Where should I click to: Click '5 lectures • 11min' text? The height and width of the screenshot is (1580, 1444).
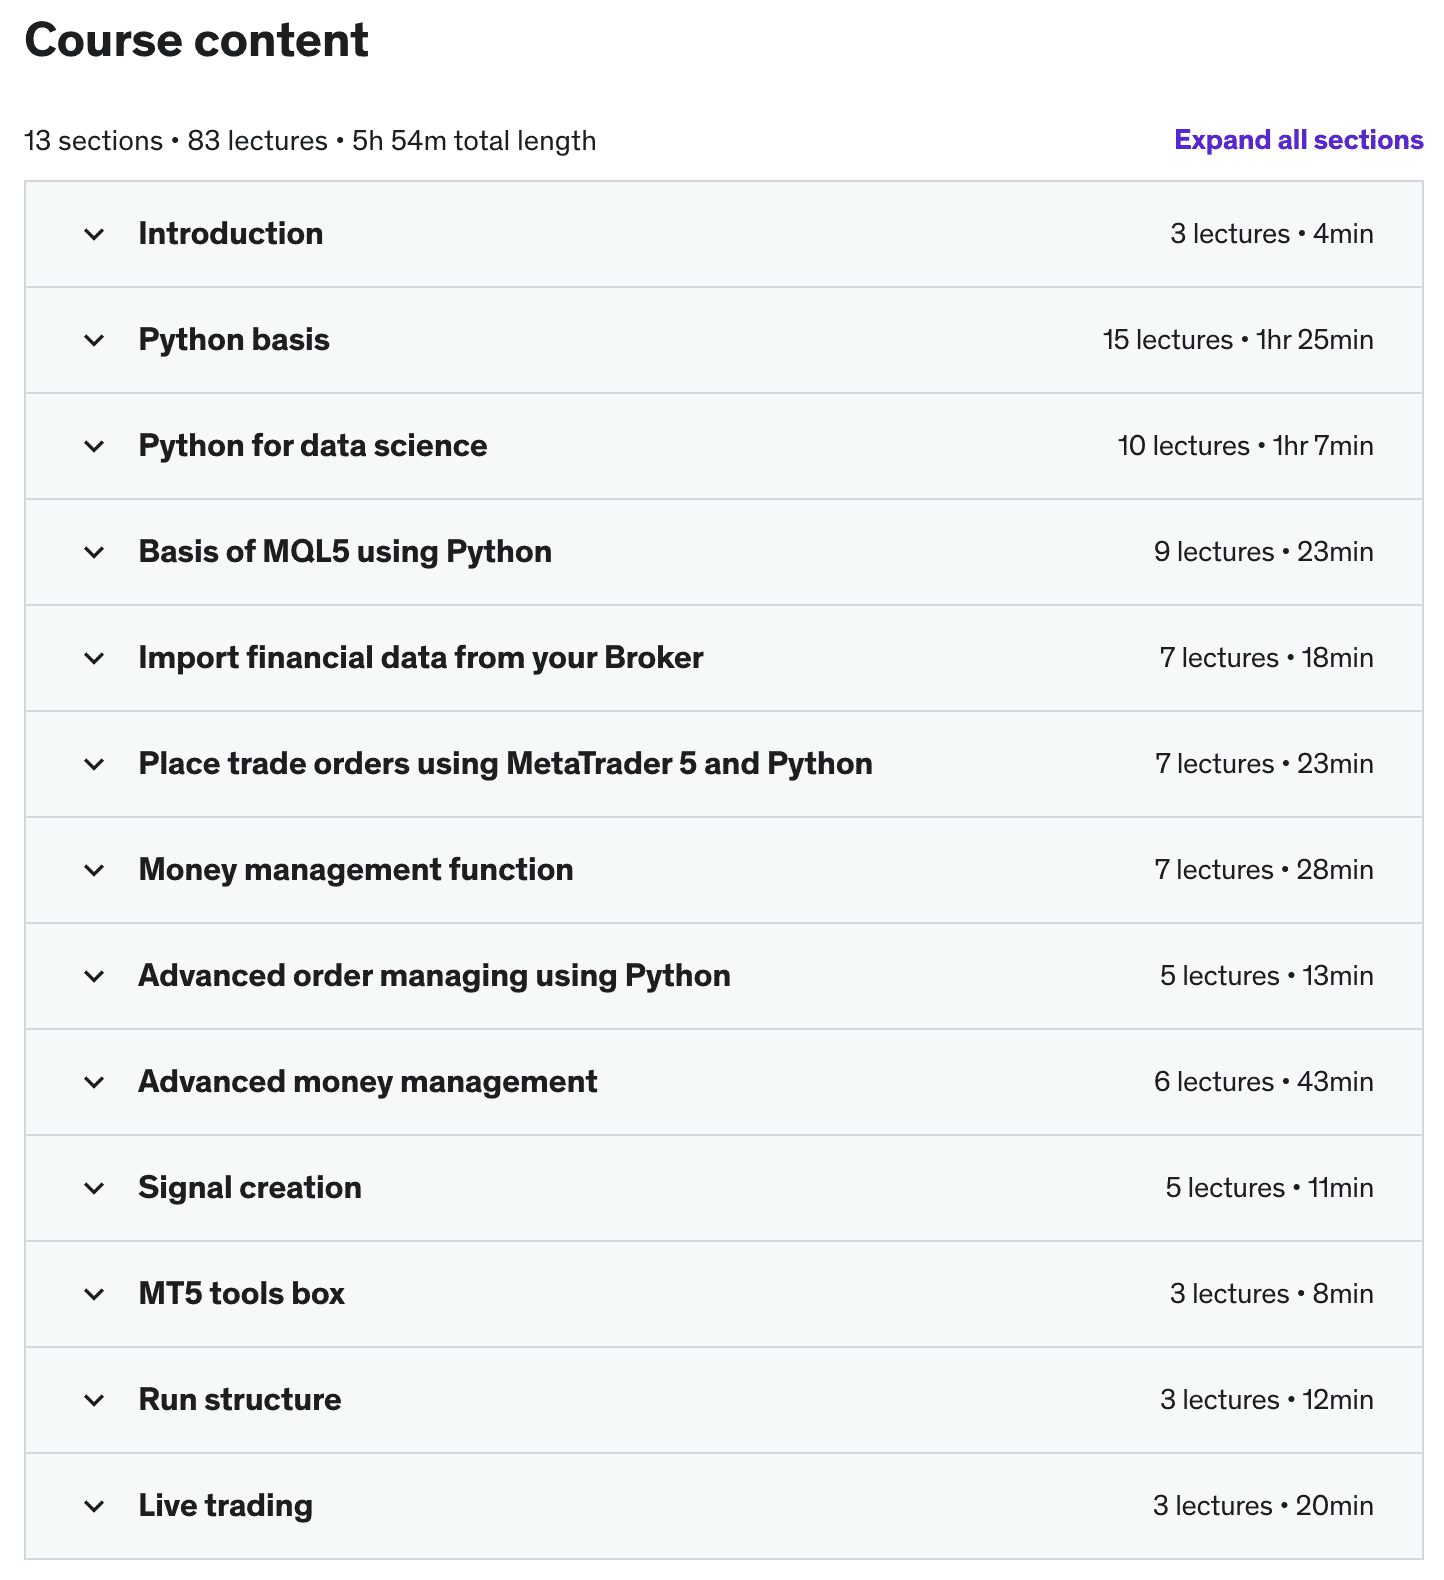(1269, 1188)
